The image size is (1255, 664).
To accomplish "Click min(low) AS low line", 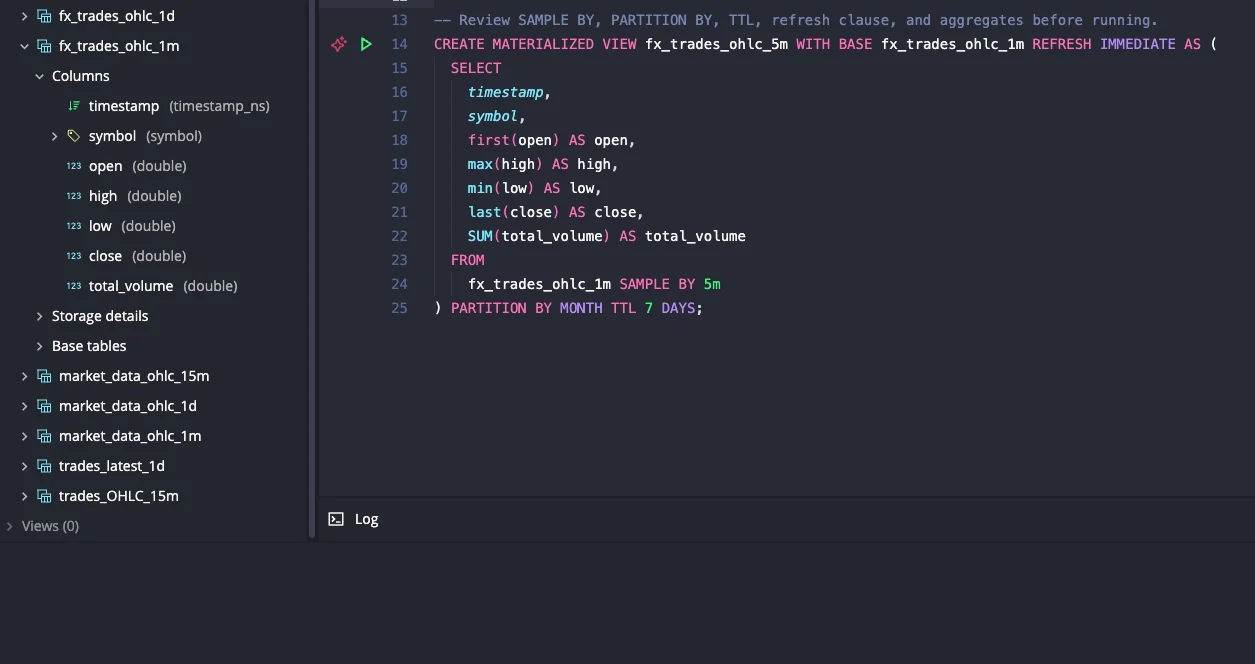I will (535, 188).
